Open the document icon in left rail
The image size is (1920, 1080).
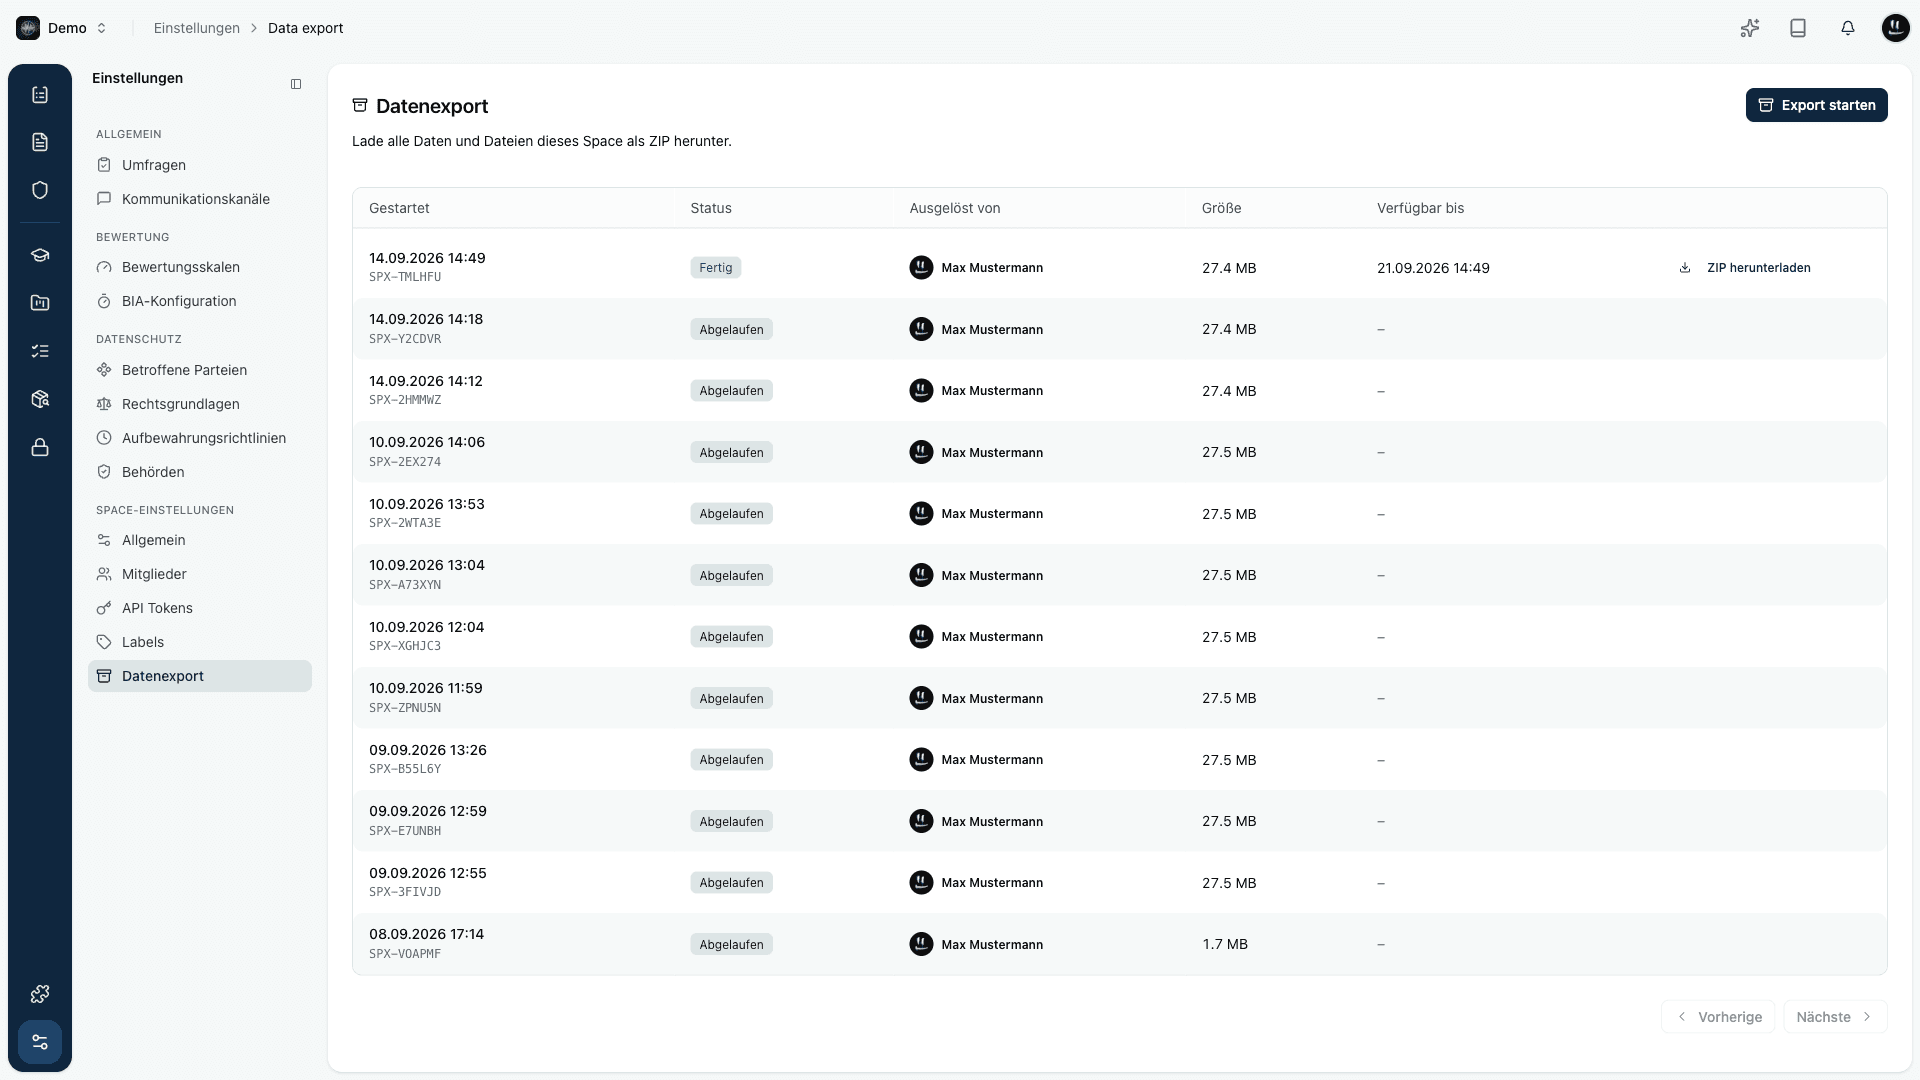(40, 142)
